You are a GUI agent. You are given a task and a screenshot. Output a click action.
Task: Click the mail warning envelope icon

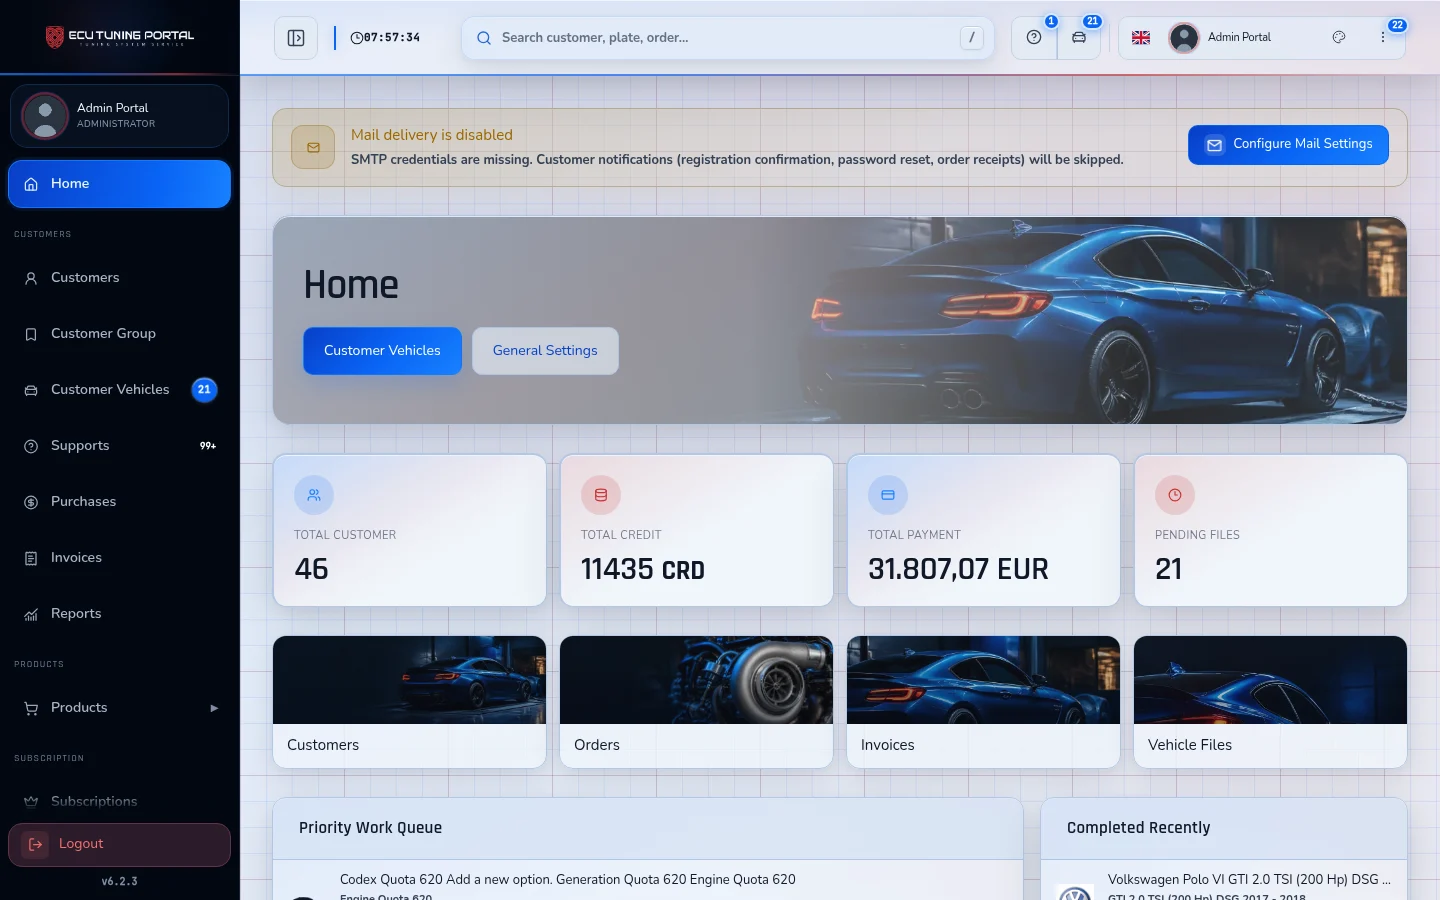313,147
